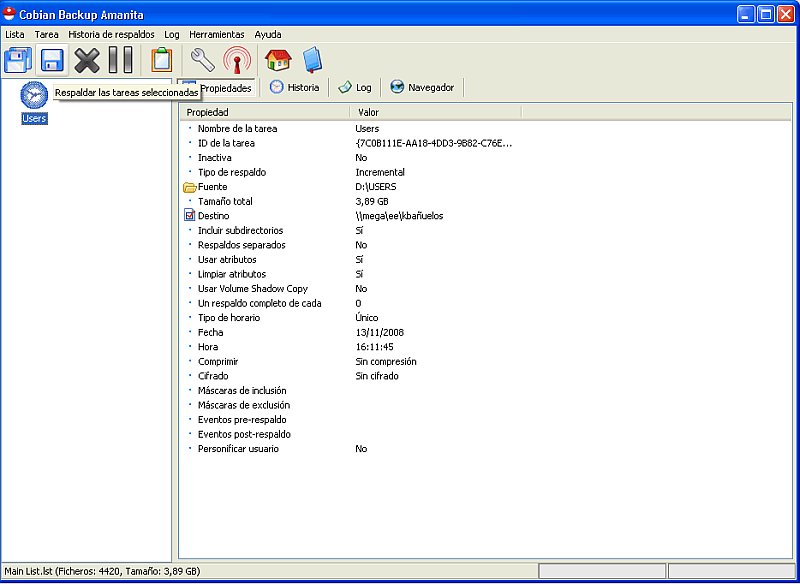Click the time value "16:11:45"

pos(374,347)
